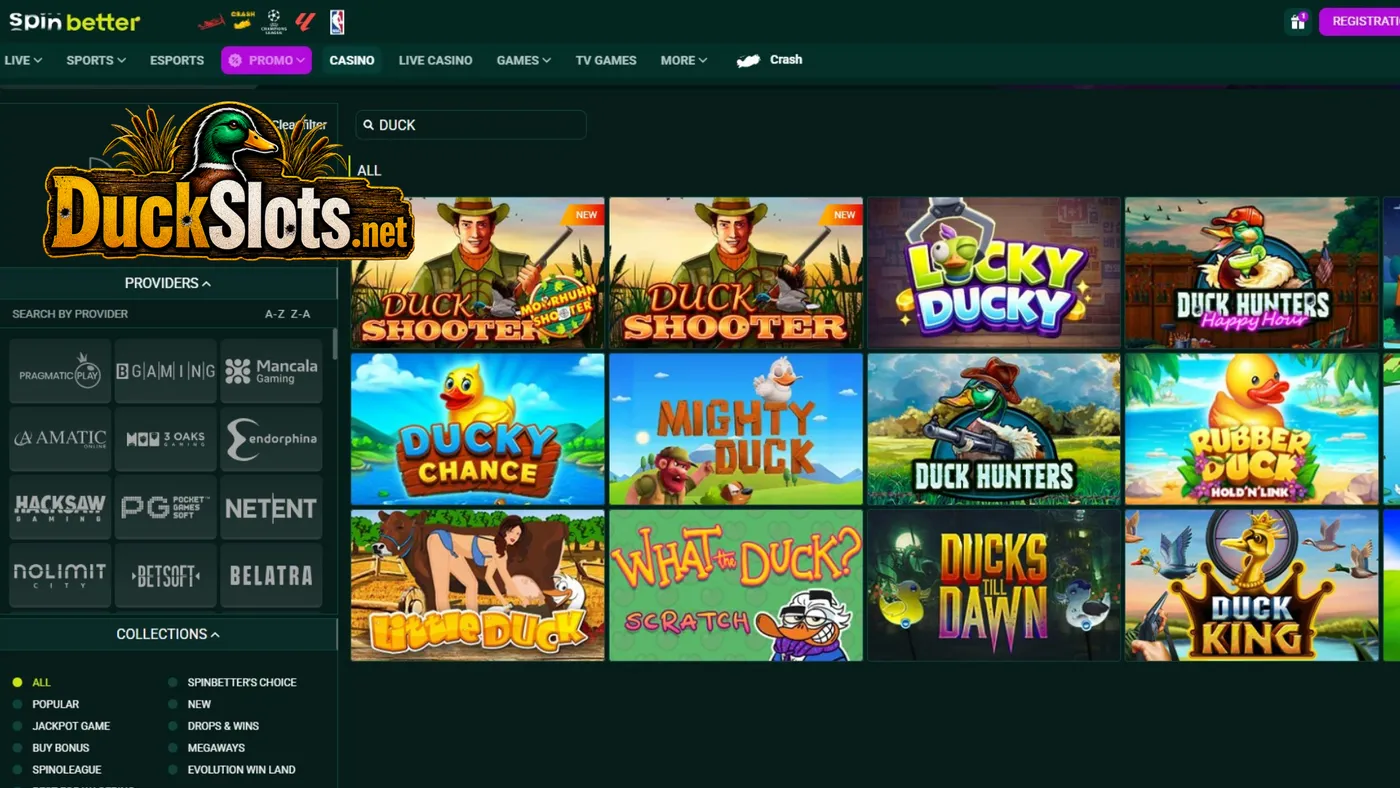Open the yellow Crash shortcut icon in the header
The image size is (1400, 788).
click(x=243, y=21)
